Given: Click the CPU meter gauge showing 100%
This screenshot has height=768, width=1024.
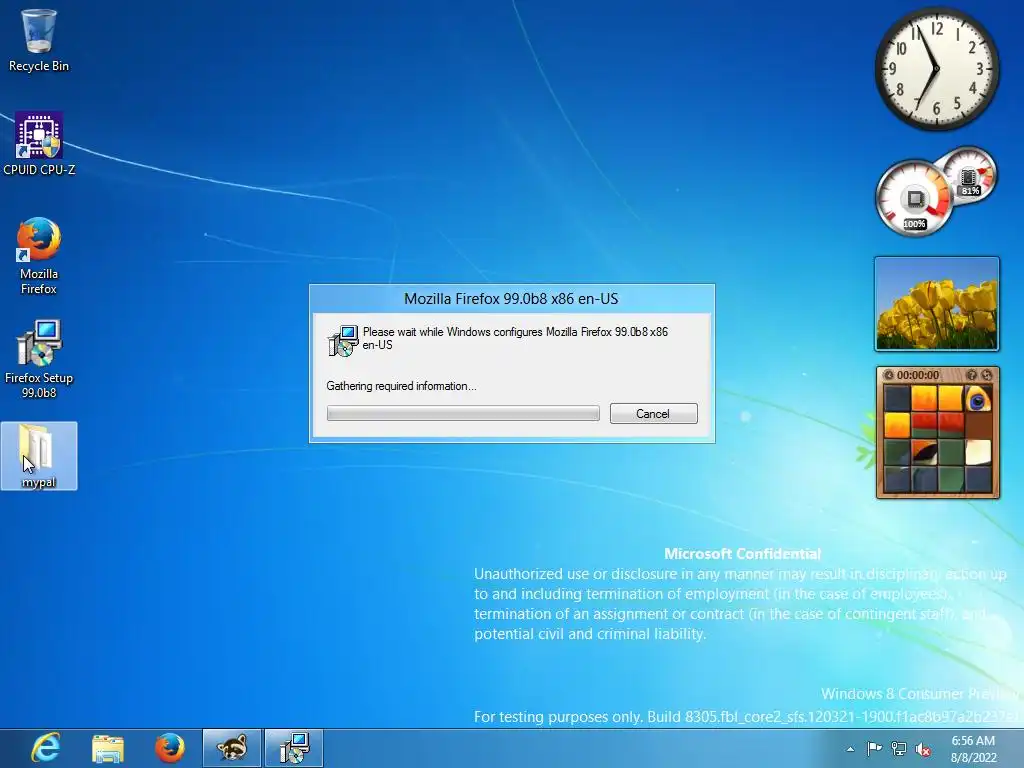Looking at the screenshot, I should pyautogui.click(x=914, y=199).
